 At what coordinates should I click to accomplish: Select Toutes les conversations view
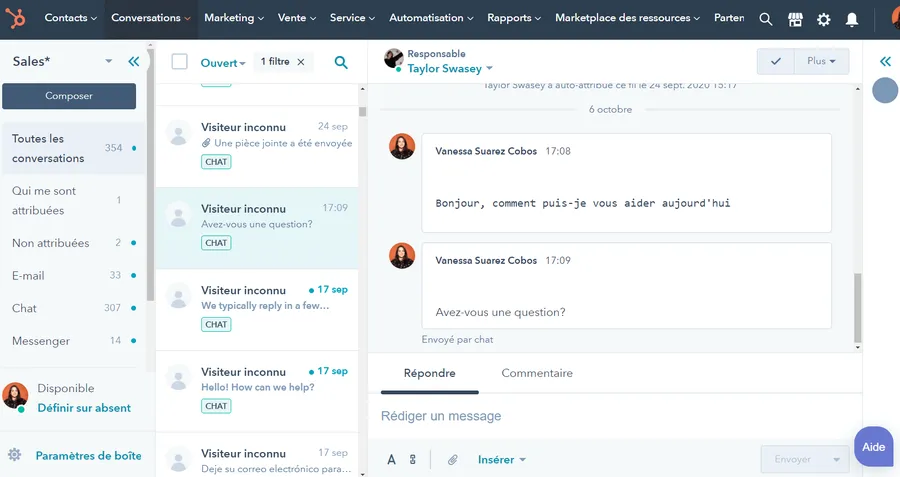[x=73, y=148]
